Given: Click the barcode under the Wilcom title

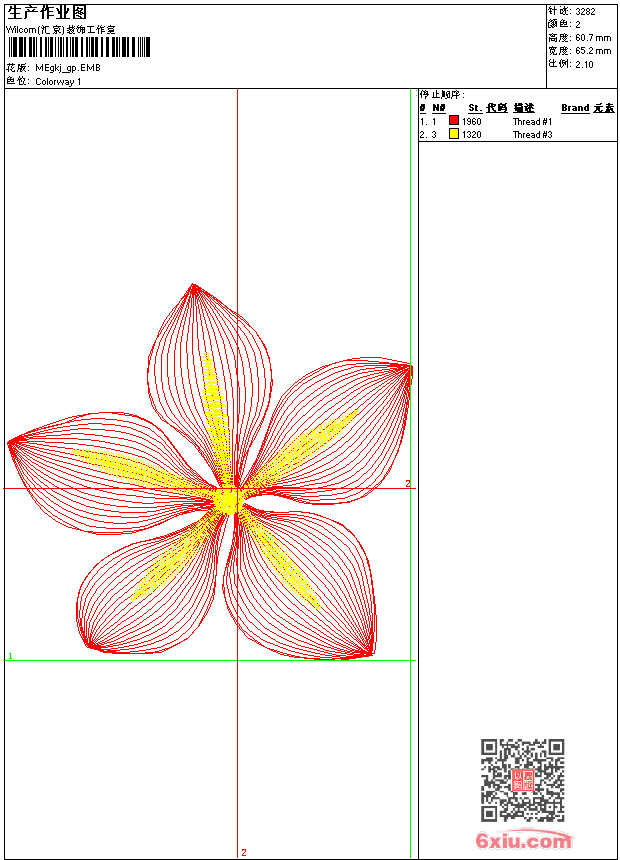Looking at the screenshot, I should (79, 47).
